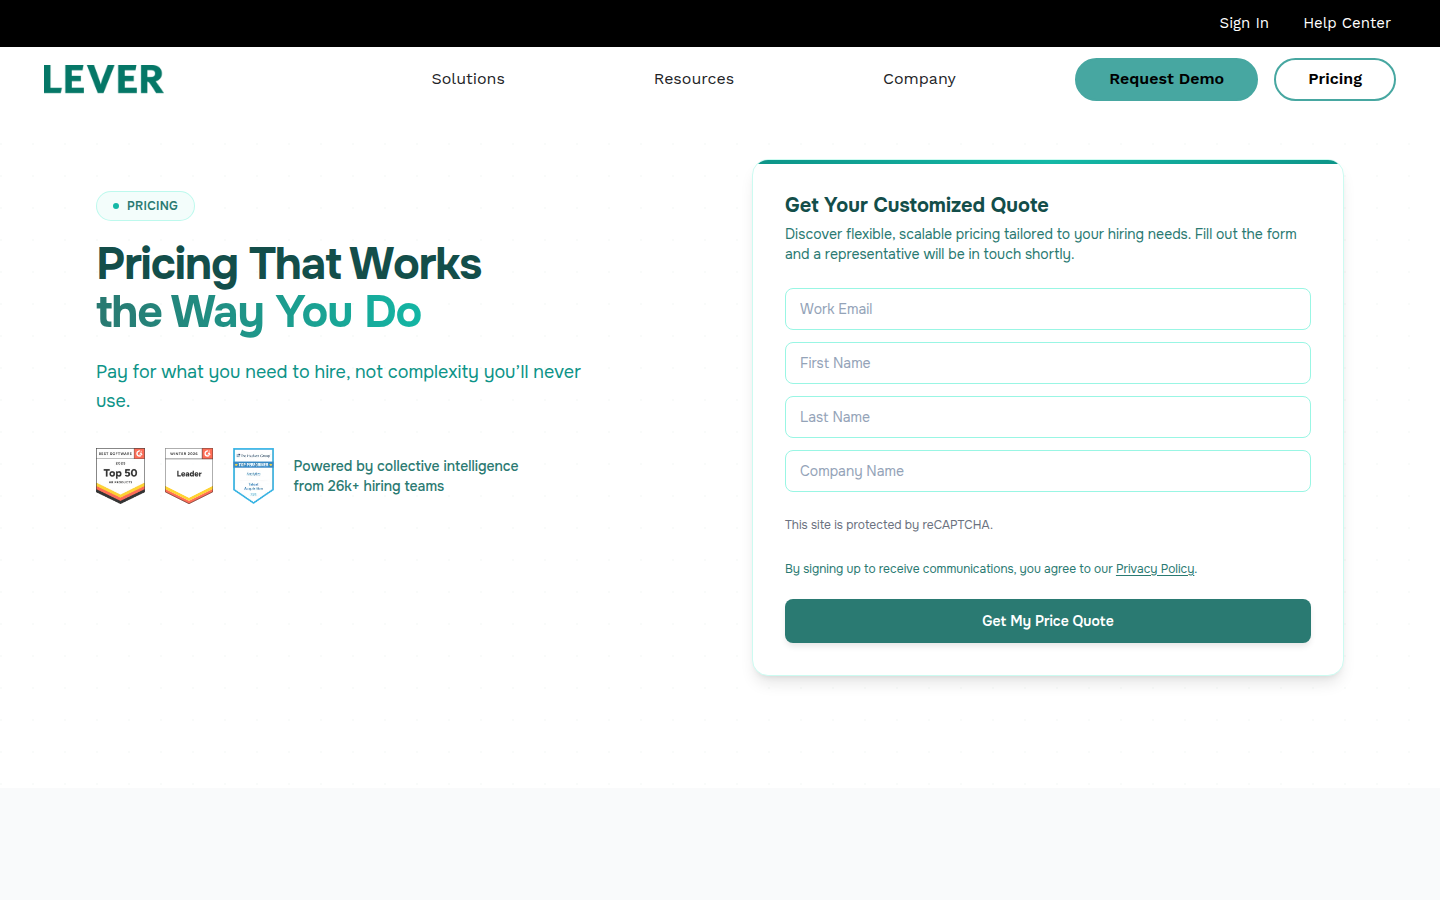Open the Privacy Policy link
1440x900 pixels.
(x=1155, y=569)
